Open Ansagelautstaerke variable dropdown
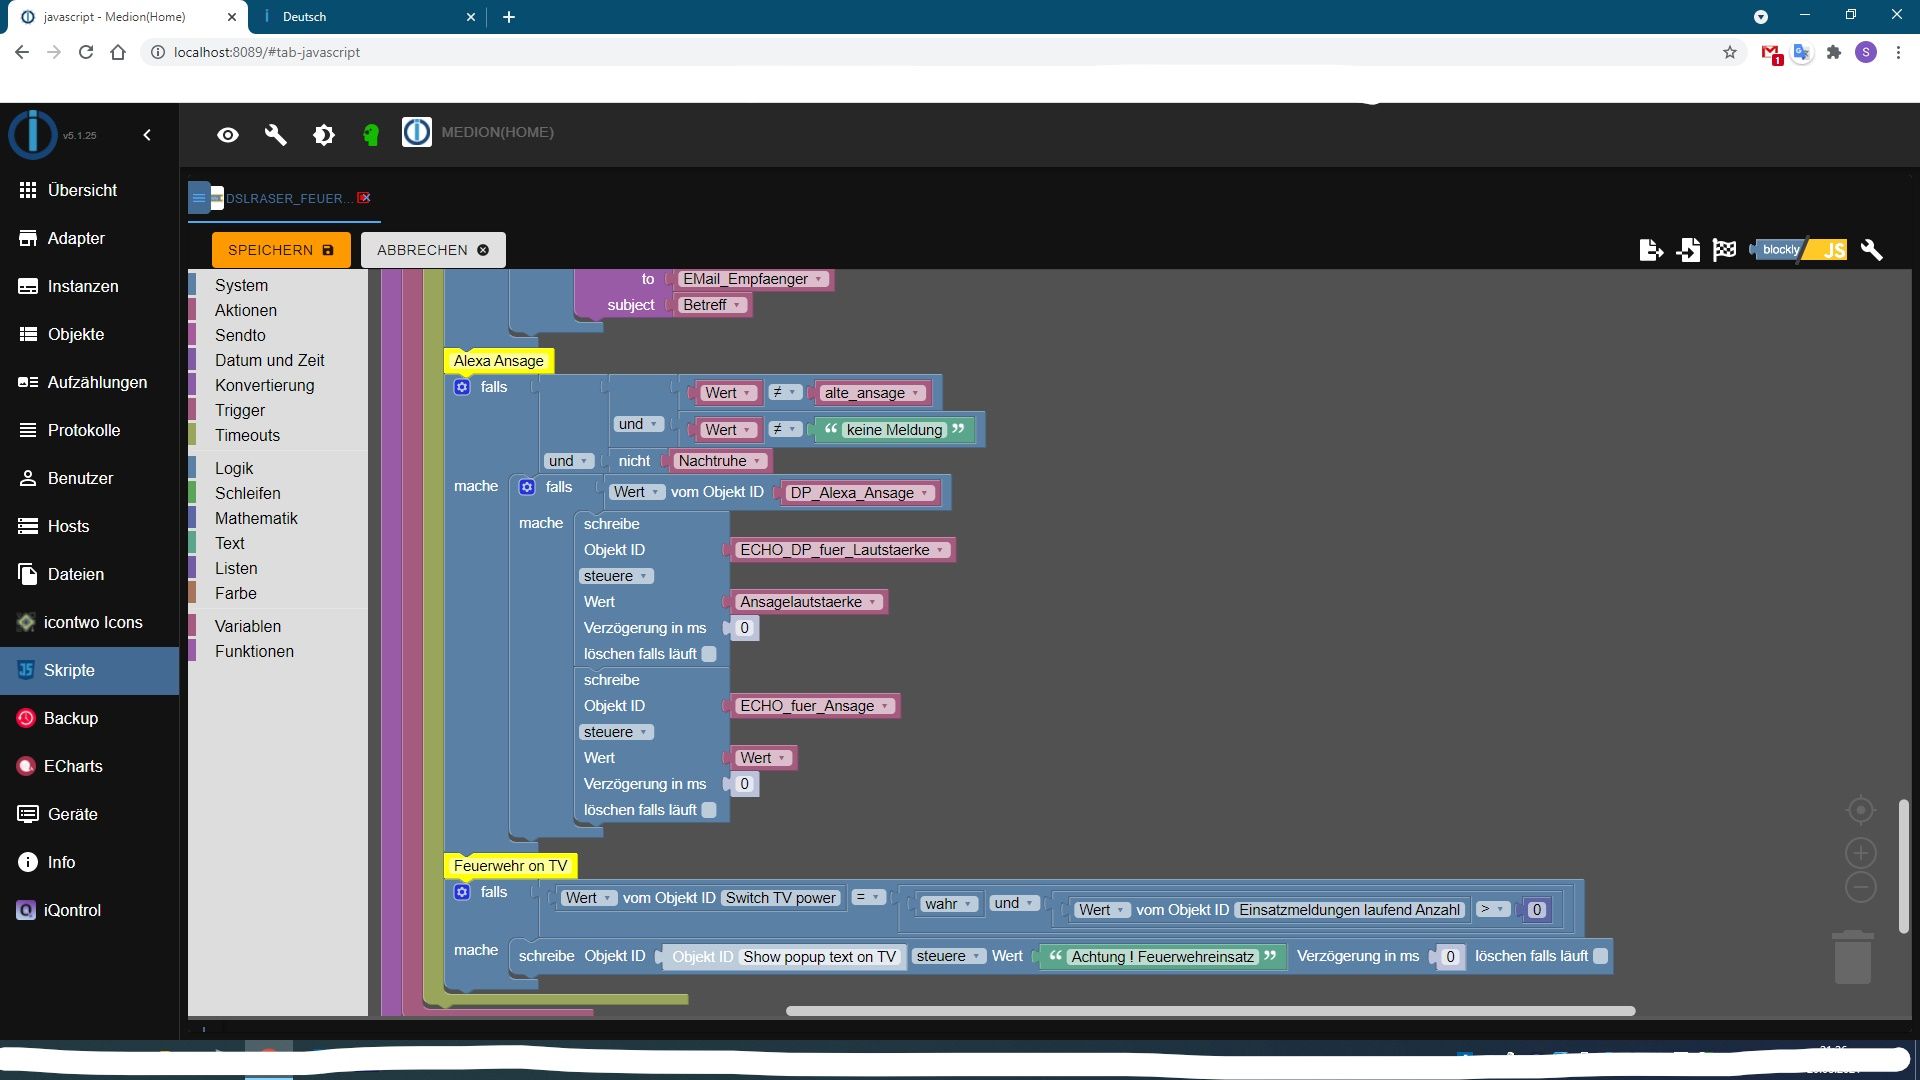This screenshot has width=1920, height=1080. (873, 602)
